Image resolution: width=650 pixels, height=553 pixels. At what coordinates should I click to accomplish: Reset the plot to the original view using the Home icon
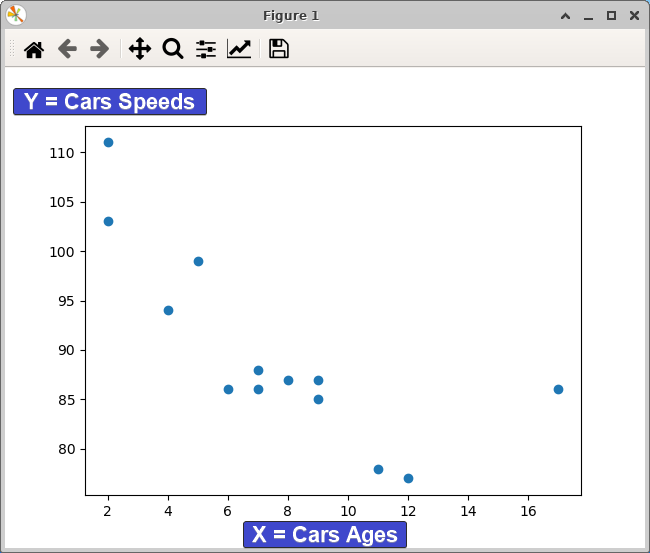point(34,49)
